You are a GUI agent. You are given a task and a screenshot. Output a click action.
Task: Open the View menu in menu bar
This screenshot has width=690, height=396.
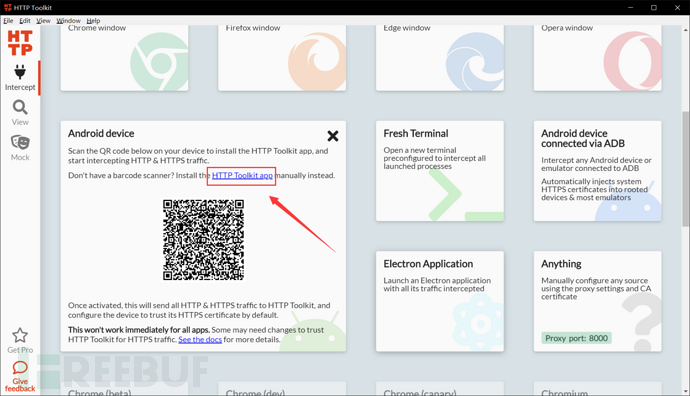tap(43, 21)
